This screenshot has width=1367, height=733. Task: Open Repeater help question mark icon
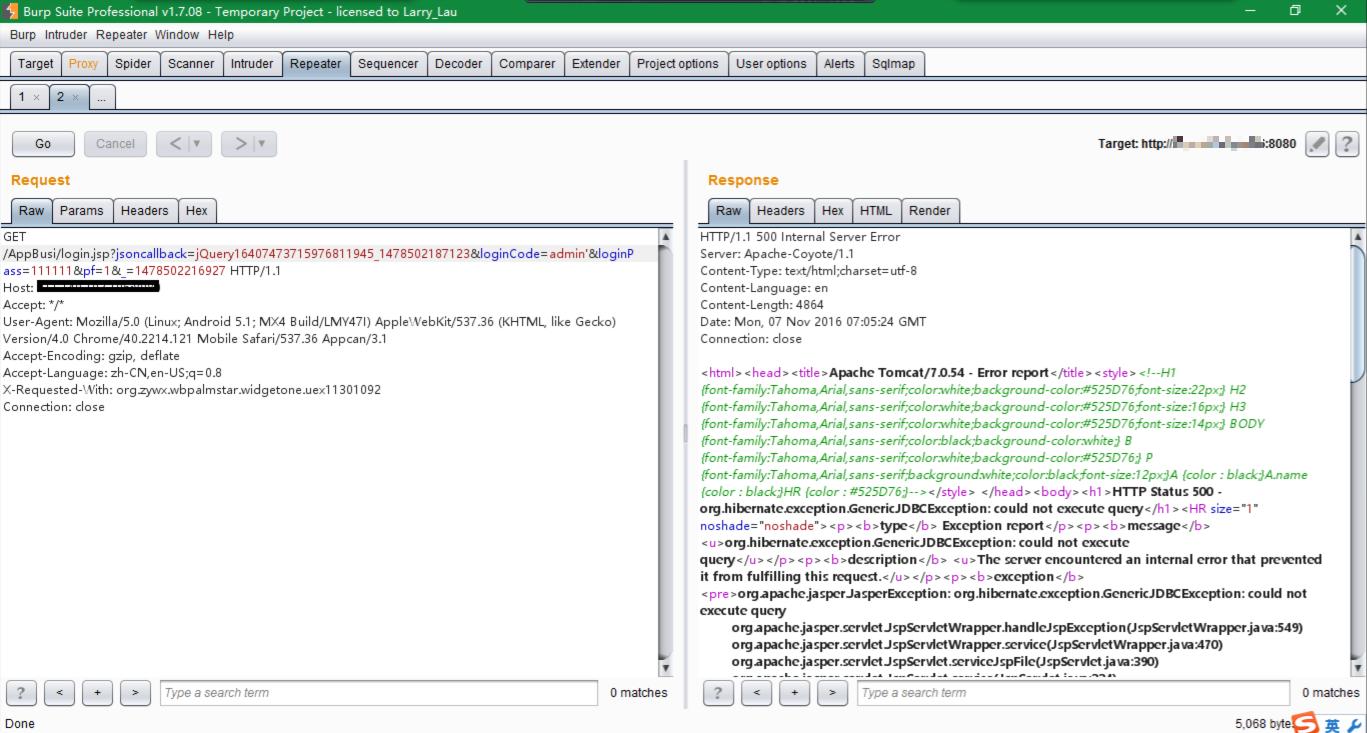pos(1347,144)
